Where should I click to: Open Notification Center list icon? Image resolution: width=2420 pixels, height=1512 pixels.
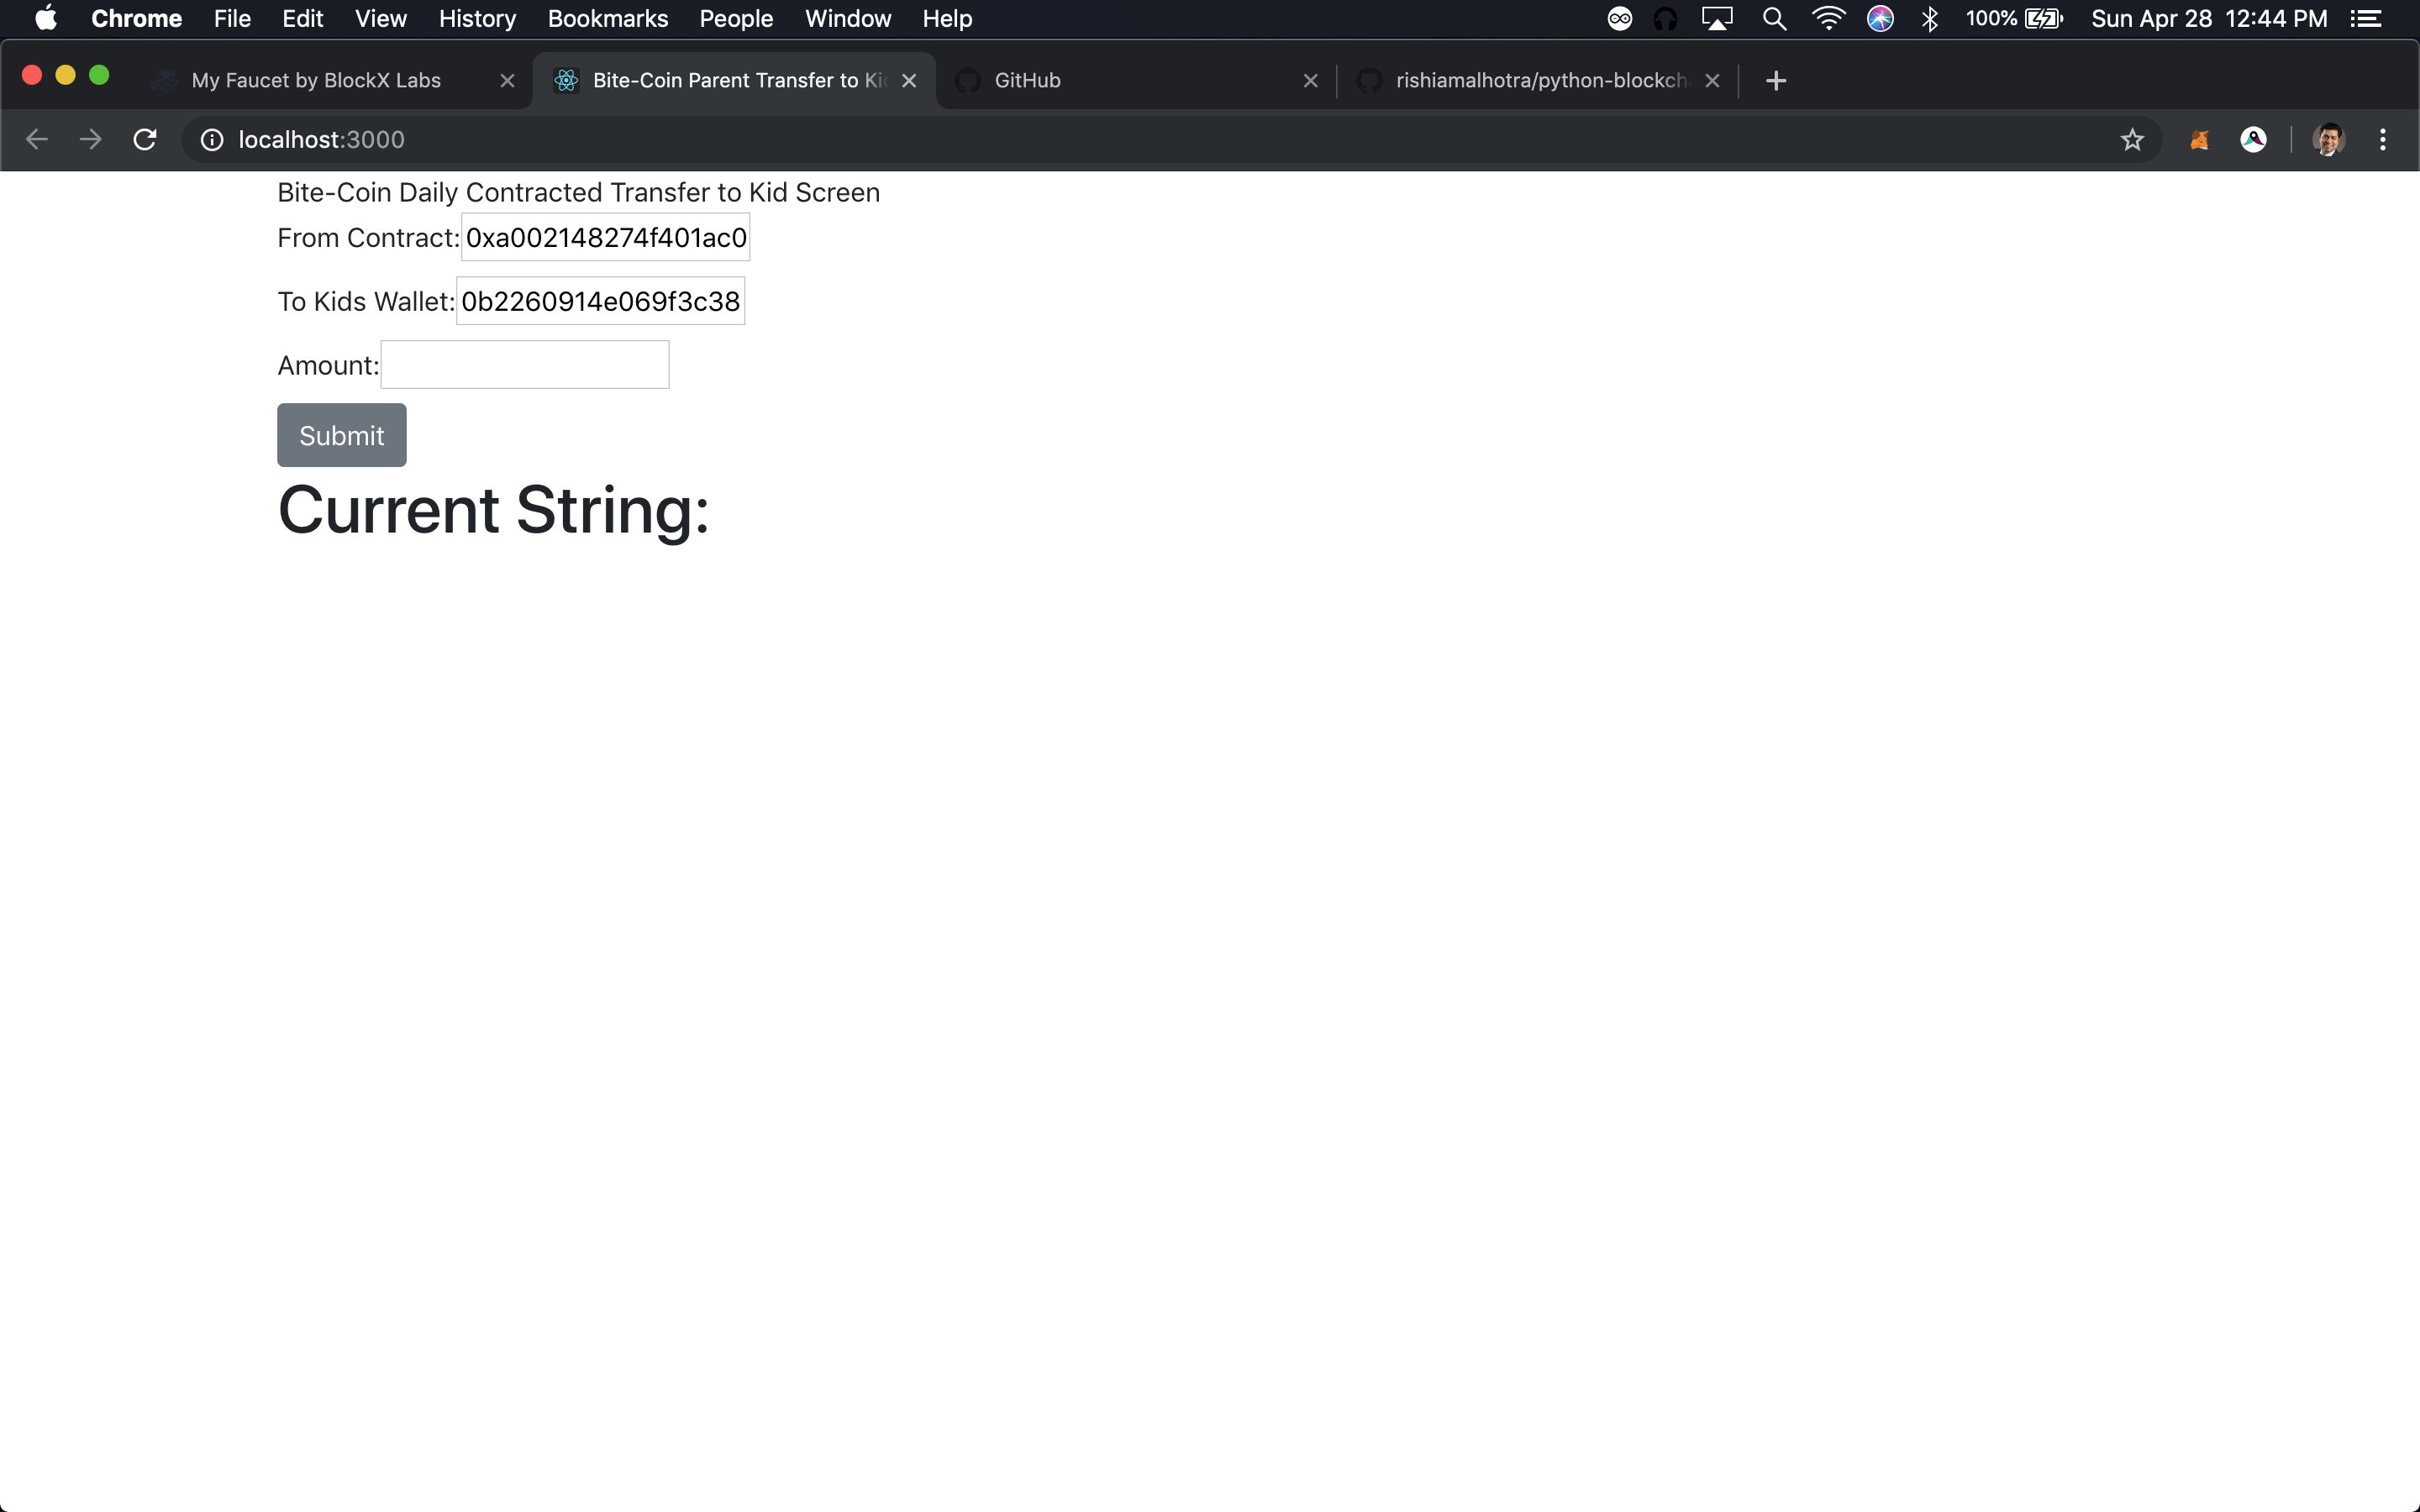click(2366, 19)
